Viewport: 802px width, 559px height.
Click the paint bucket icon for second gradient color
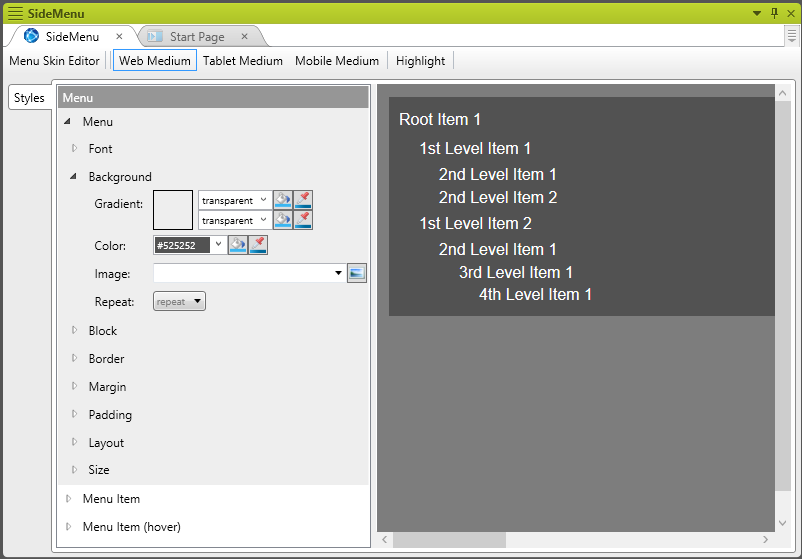[282, 220]
